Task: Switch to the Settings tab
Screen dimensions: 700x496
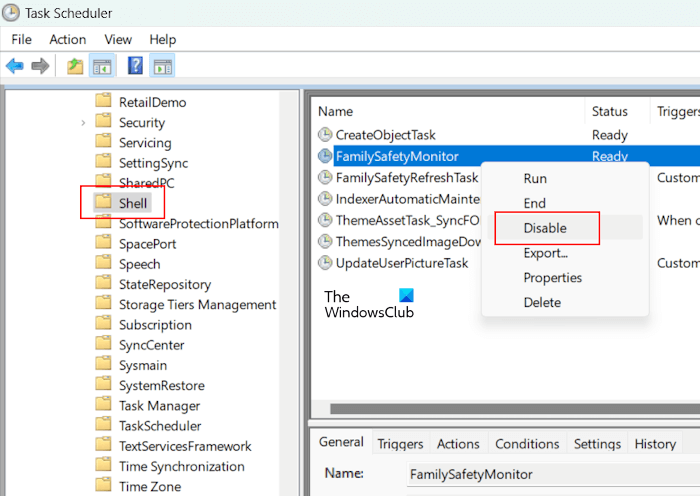Action: click(x=597, y=444)
